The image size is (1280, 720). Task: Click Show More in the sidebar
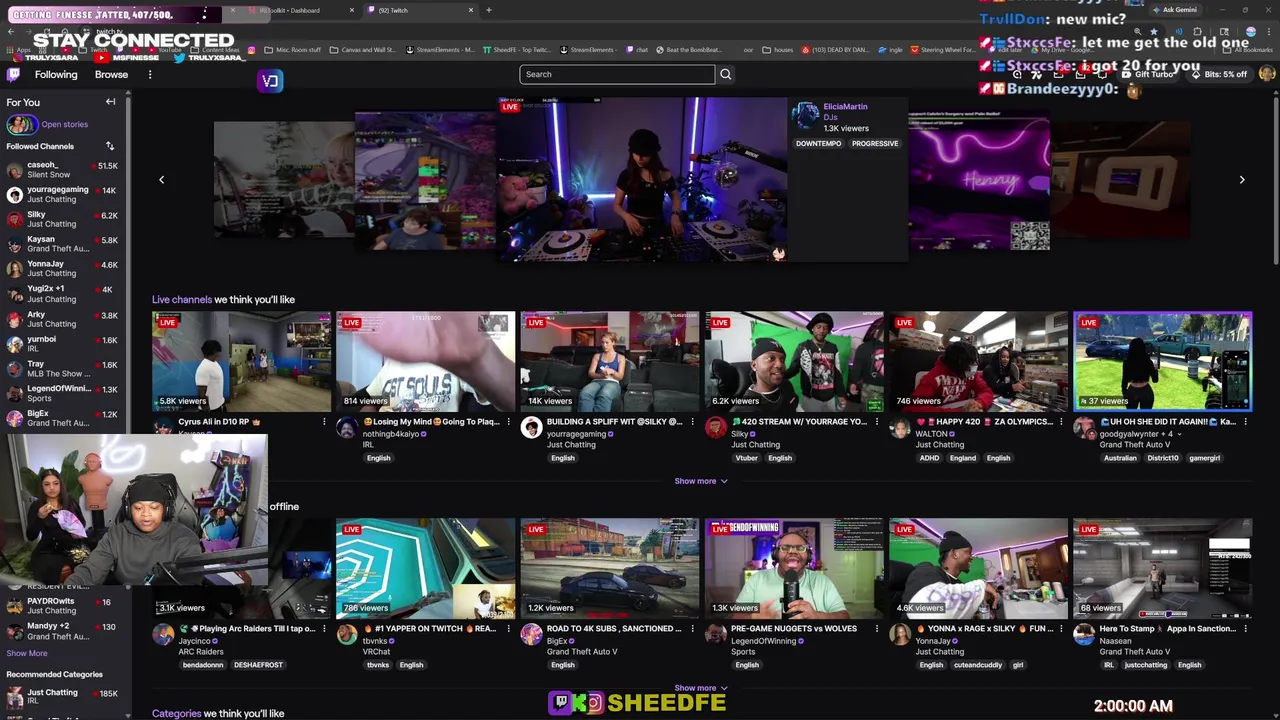(27, 653)
